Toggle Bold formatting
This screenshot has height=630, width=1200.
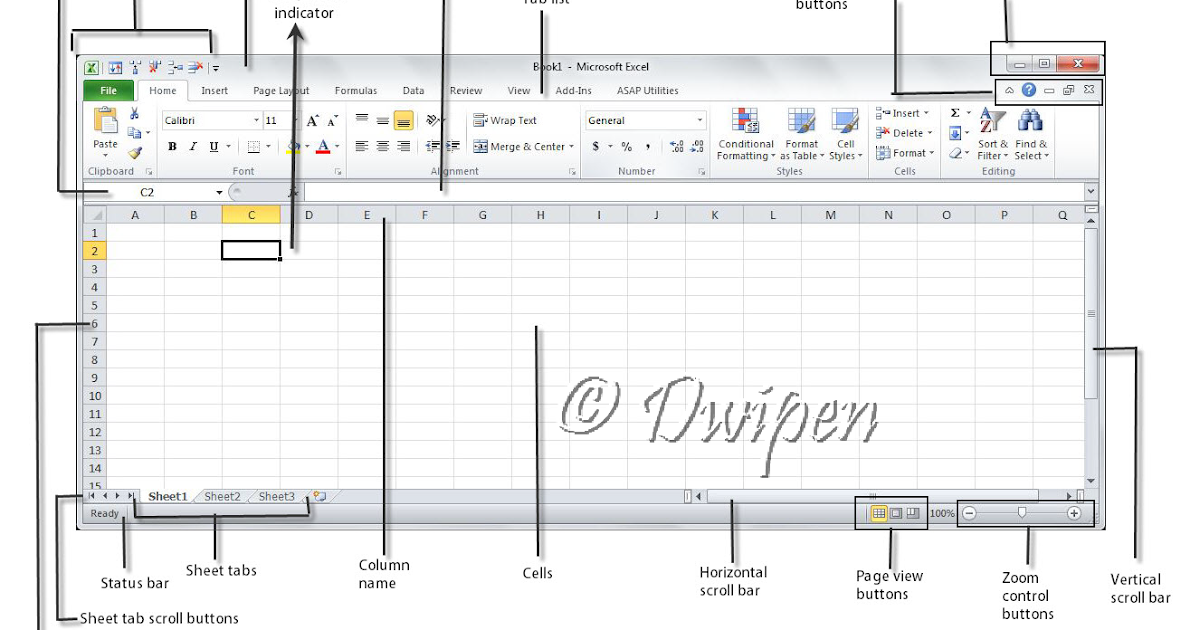tap(172, 146)
